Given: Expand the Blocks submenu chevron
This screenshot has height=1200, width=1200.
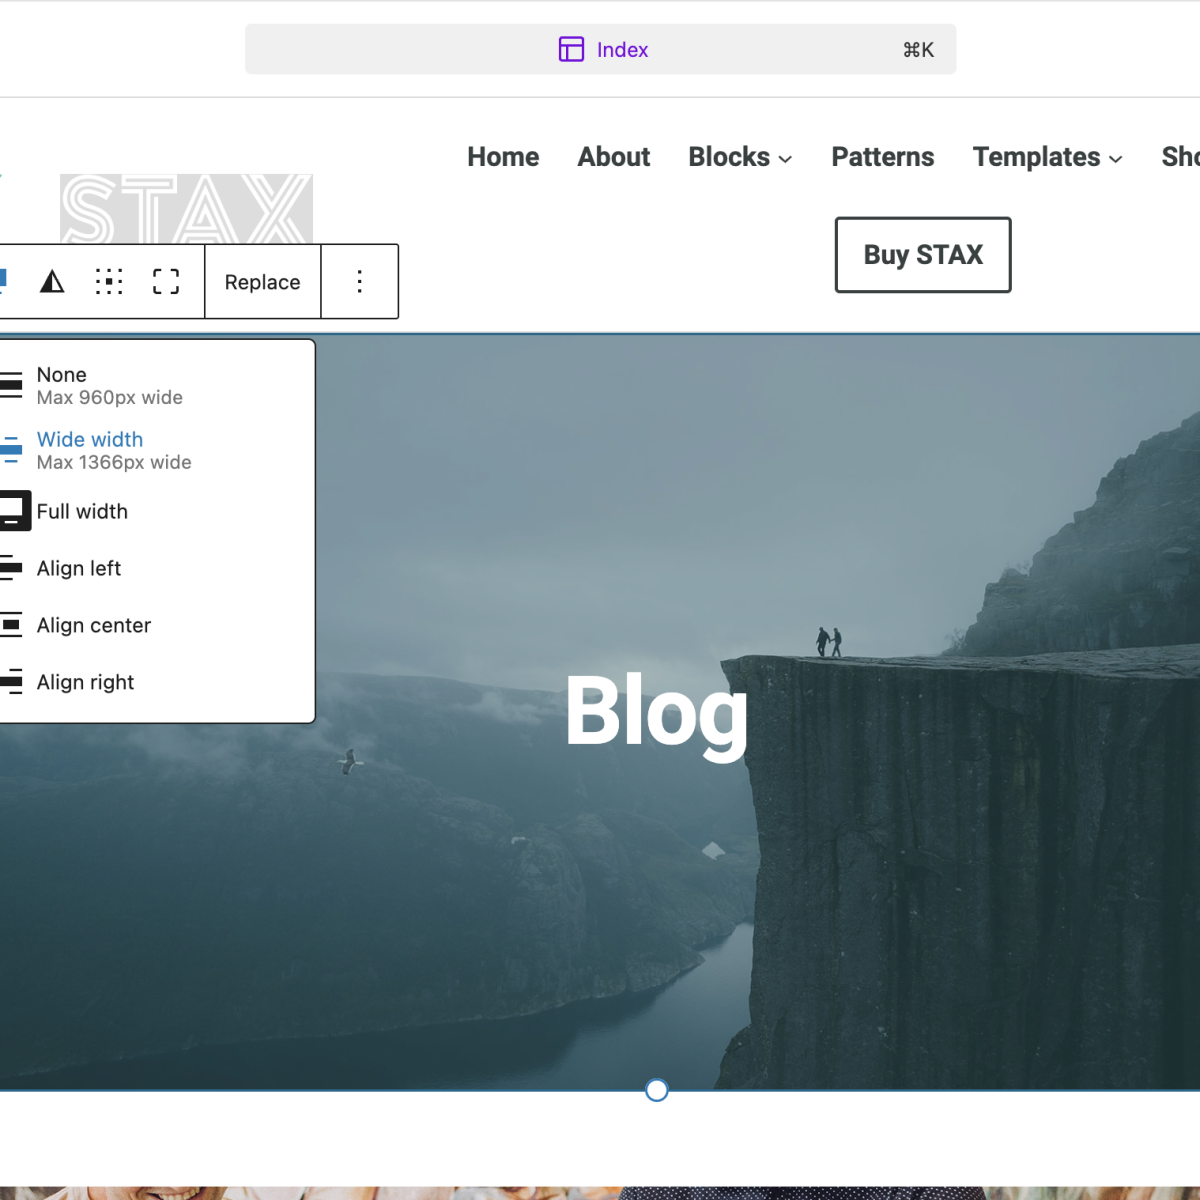Looking at the screenshot, I should [785, 159].
